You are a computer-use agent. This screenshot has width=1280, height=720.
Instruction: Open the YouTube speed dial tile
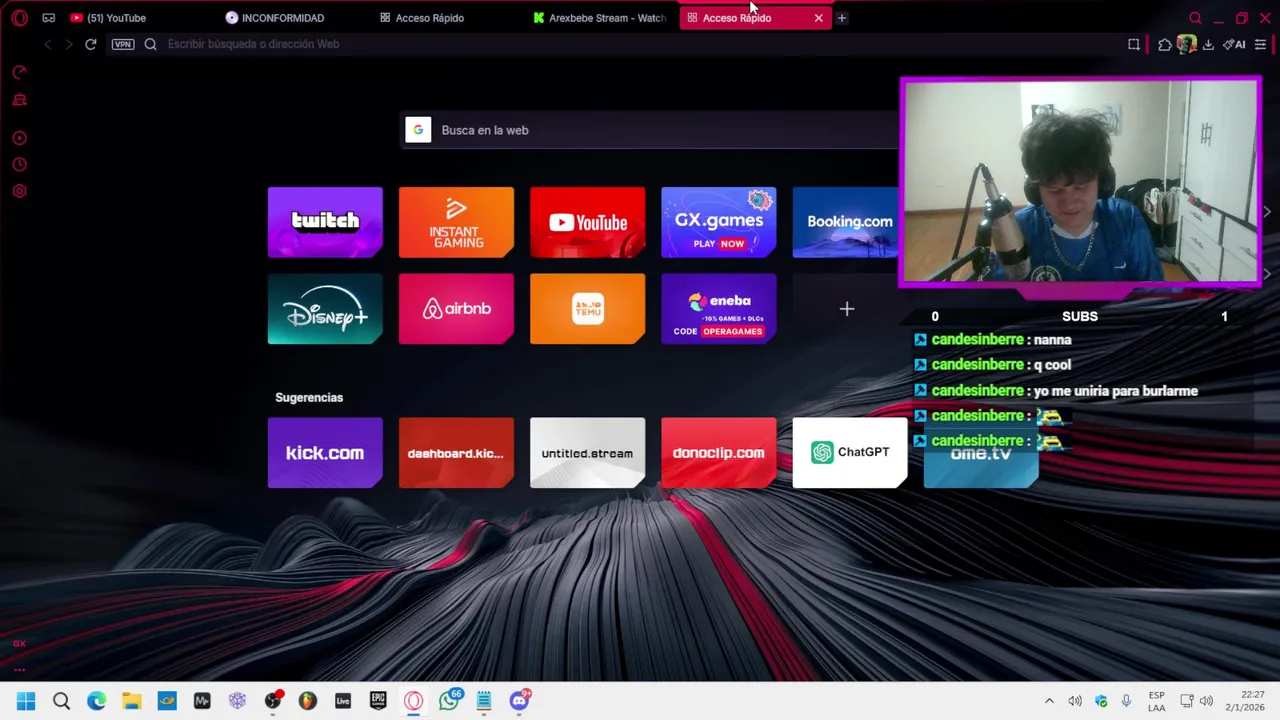click(x=587, y=222)
